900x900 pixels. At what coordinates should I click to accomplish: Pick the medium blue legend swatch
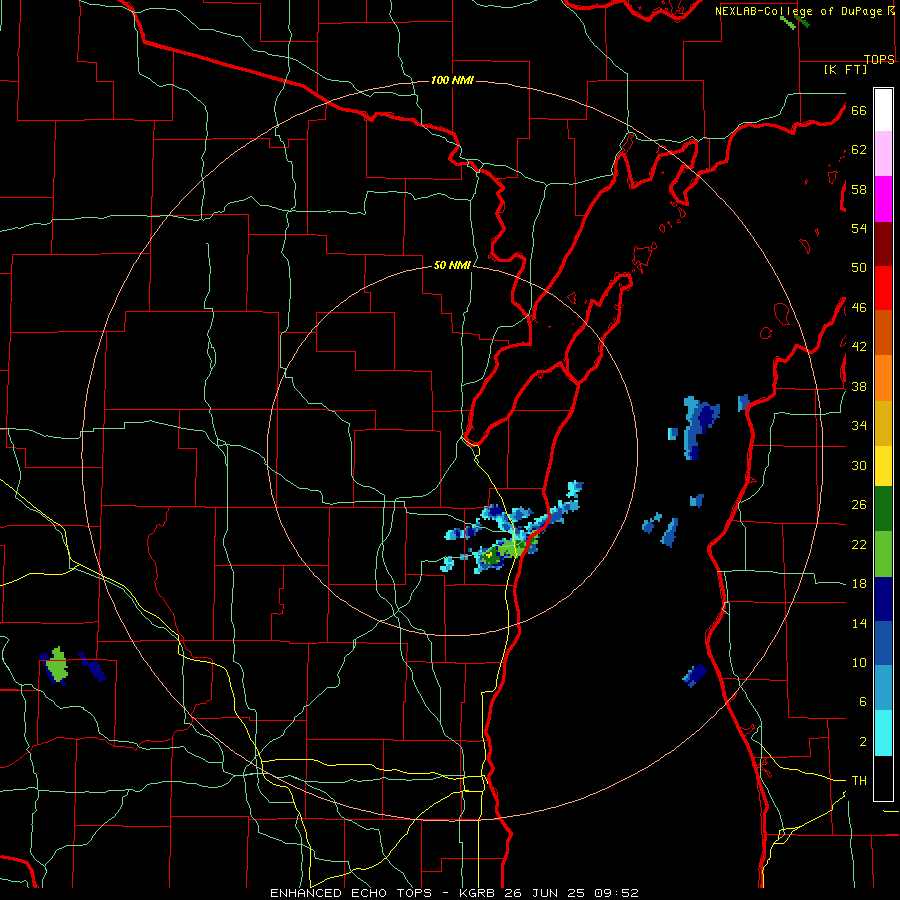coord(883,643)
